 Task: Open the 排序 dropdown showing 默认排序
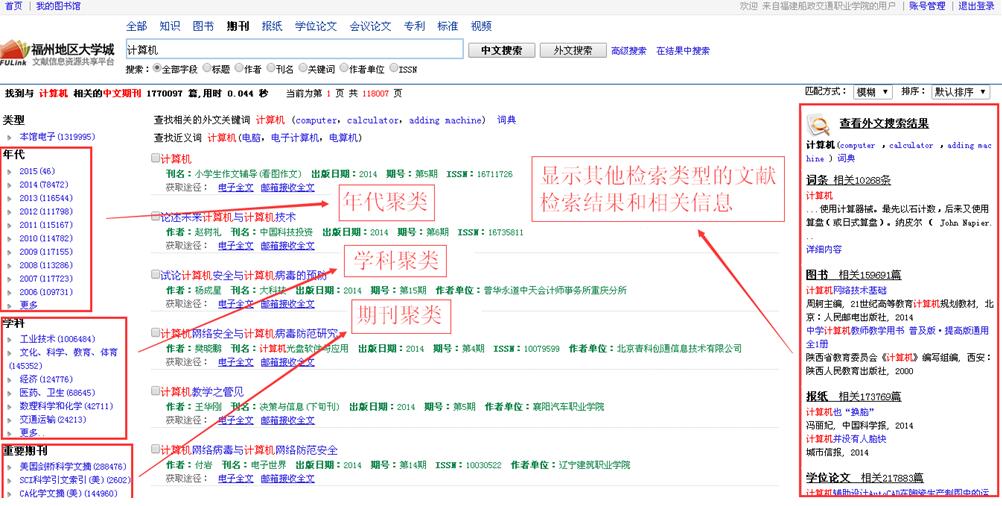click(x=958, y=92)
